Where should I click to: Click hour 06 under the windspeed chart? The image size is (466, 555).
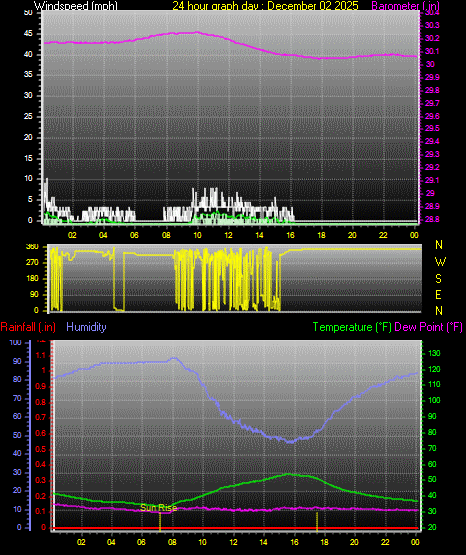(134, 235)
